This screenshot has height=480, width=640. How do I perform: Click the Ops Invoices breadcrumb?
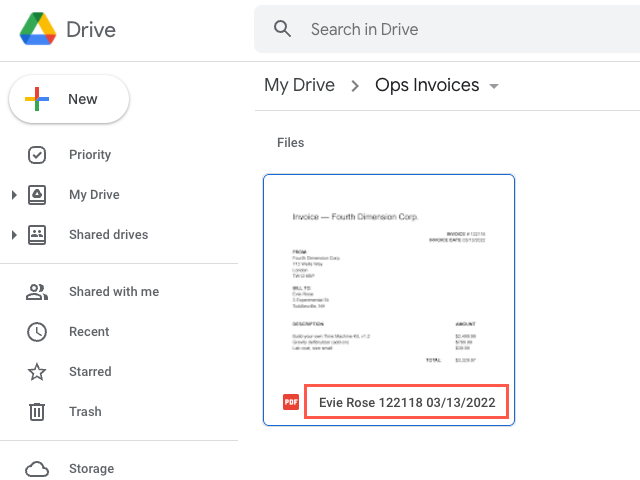click(x=427, y=85)
